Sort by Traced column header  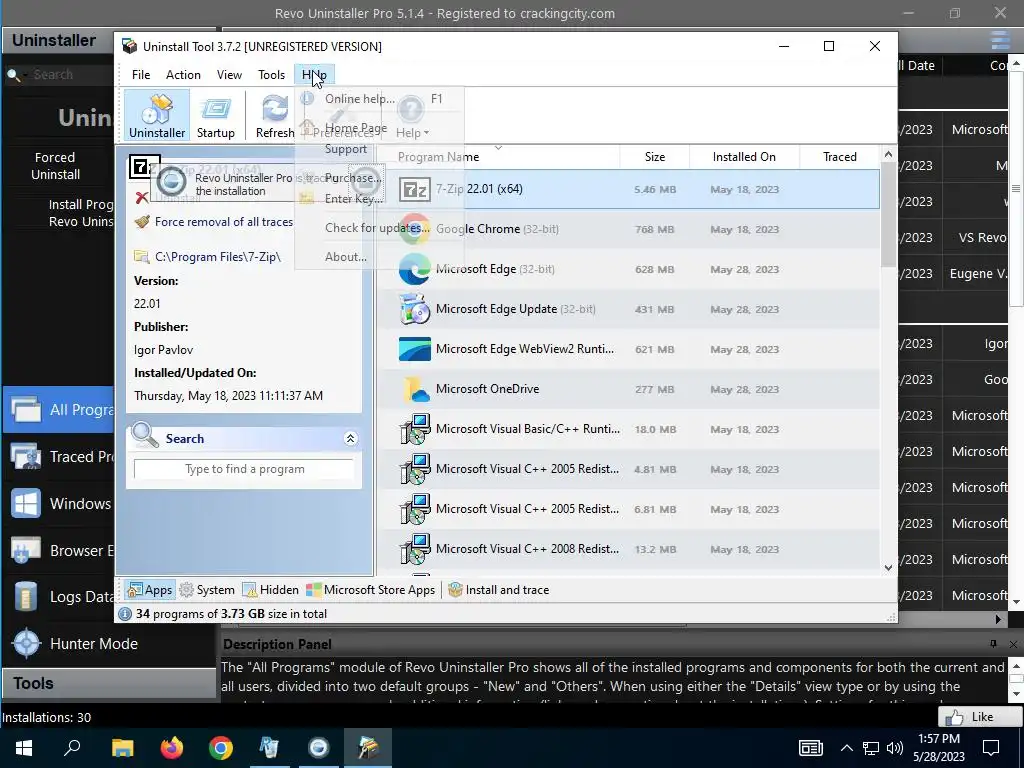pos(839,157)
